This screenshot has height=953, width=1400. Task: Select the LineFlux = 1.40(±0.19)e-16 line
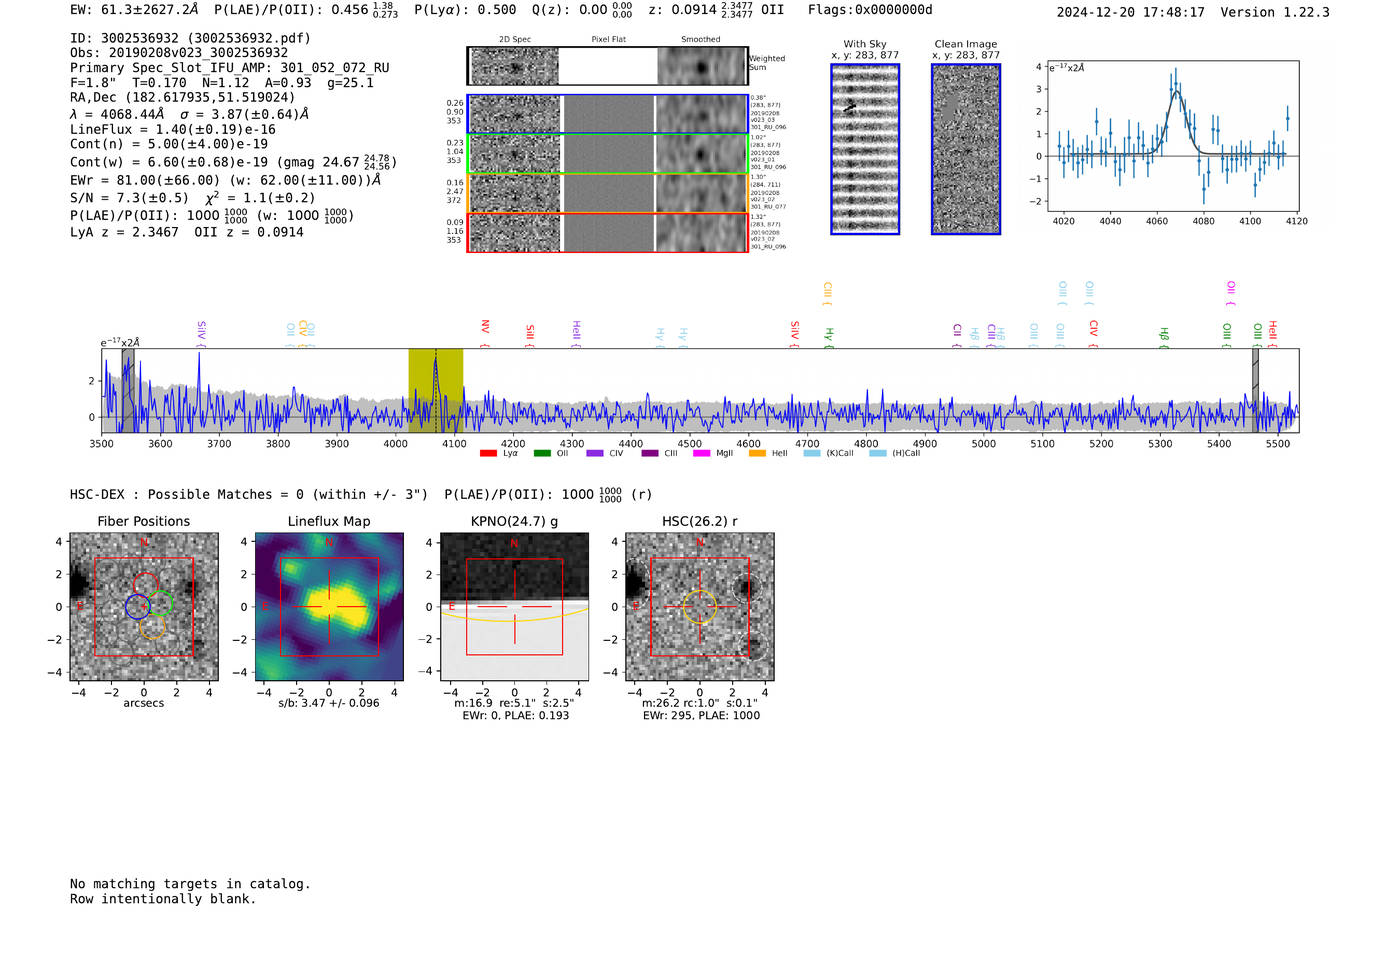(173, 129)
